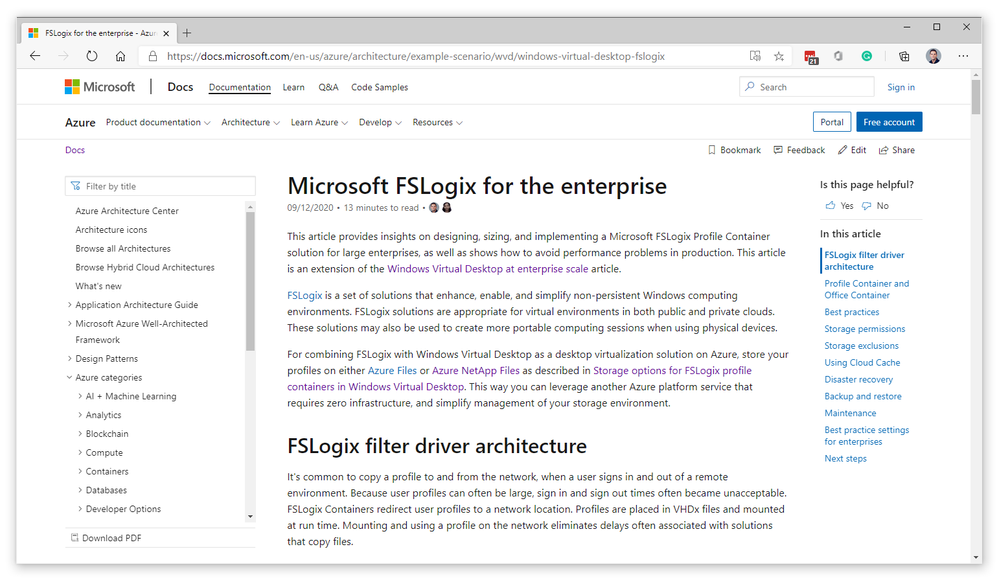Jump to Using Cloud Cache section
The width and height of the screenshot is (999, 579).
(862, 362)
